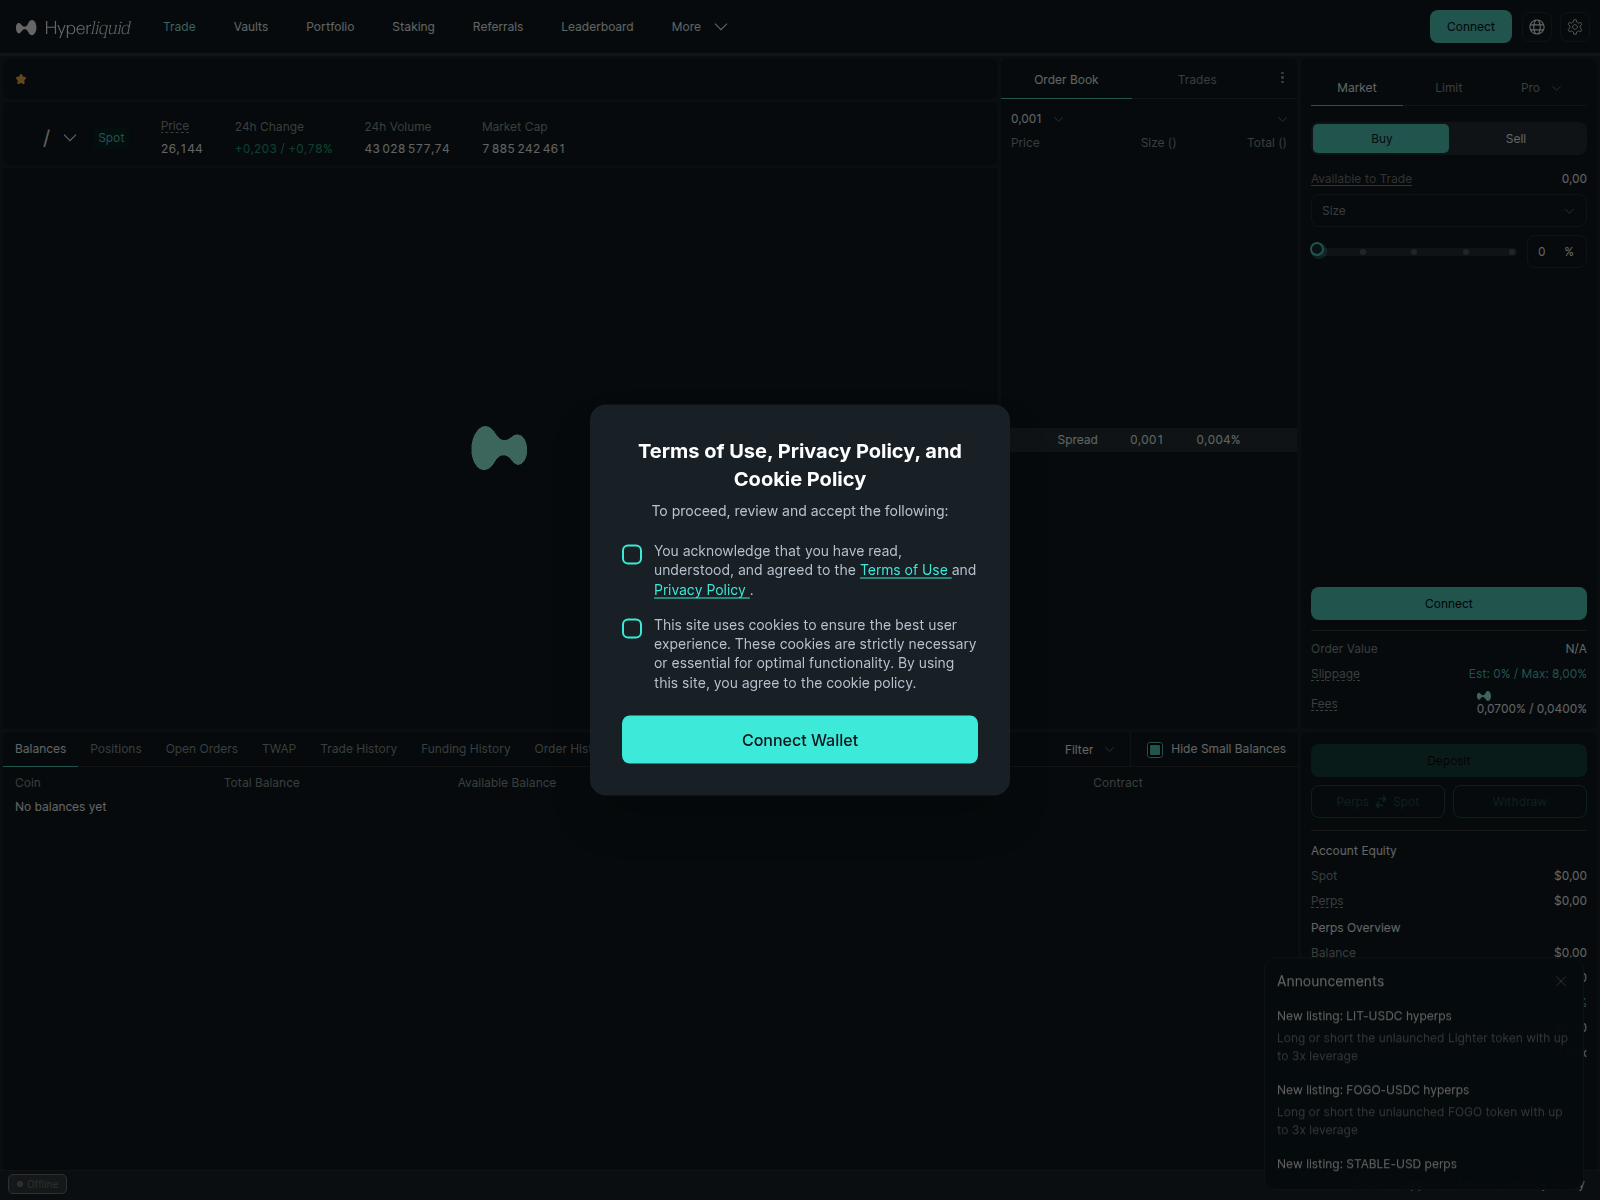Open the order book size unit dropdown
1600x1200 pixels.
[1282, 119]
